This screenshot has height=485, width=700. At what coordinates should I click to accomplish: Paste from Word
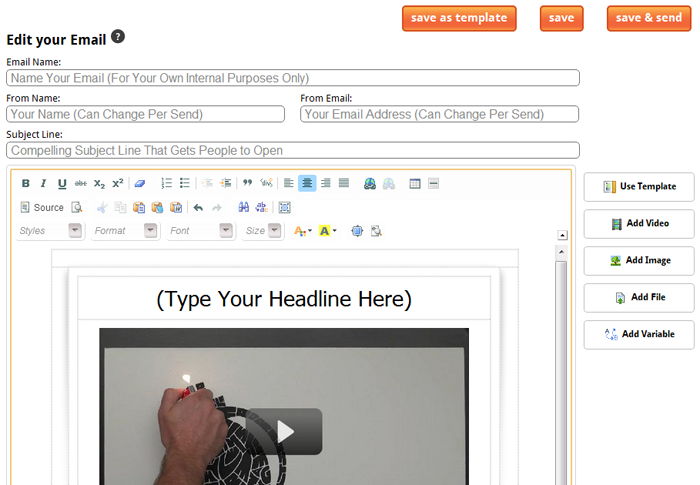(176, 208)
